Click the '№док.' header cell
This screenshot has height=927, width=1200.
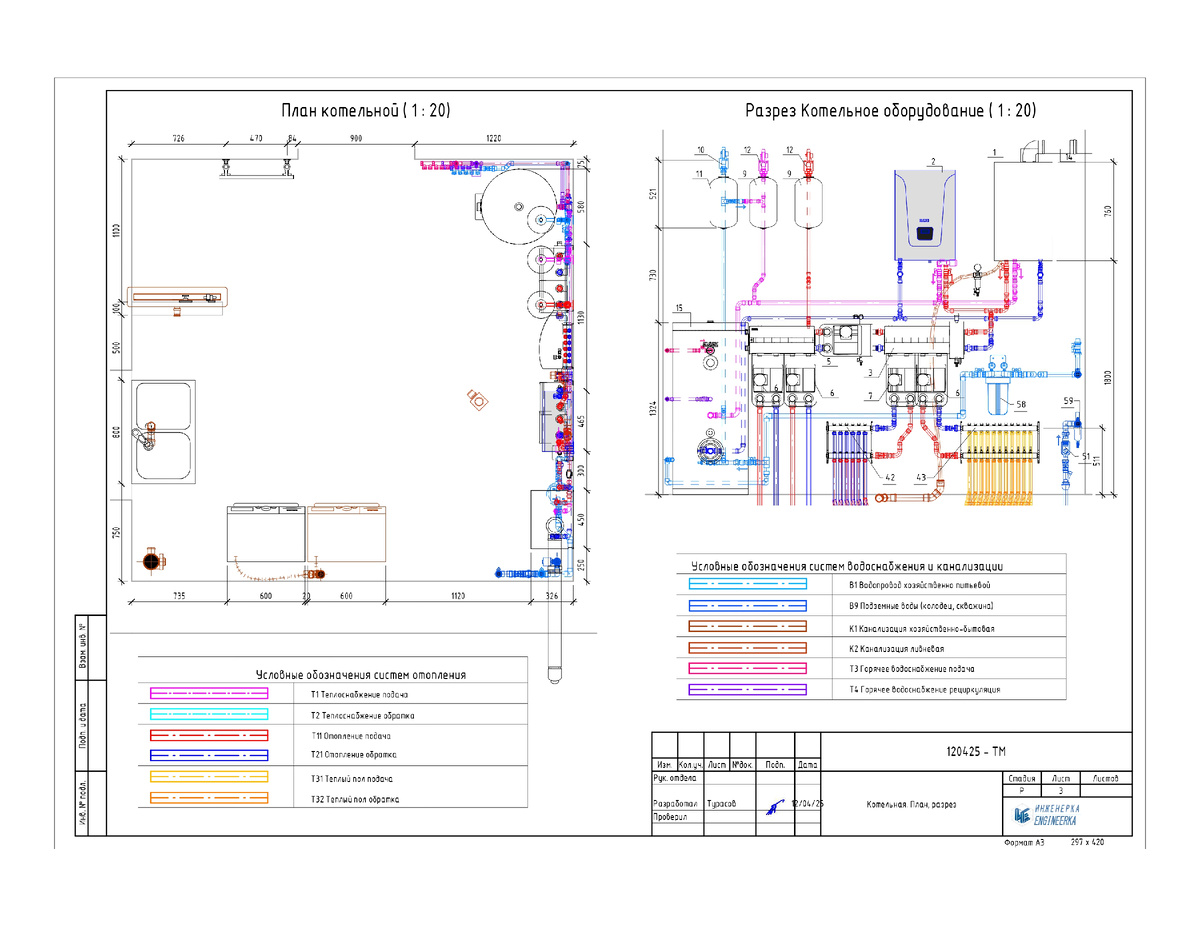click(x=742, y=764)
